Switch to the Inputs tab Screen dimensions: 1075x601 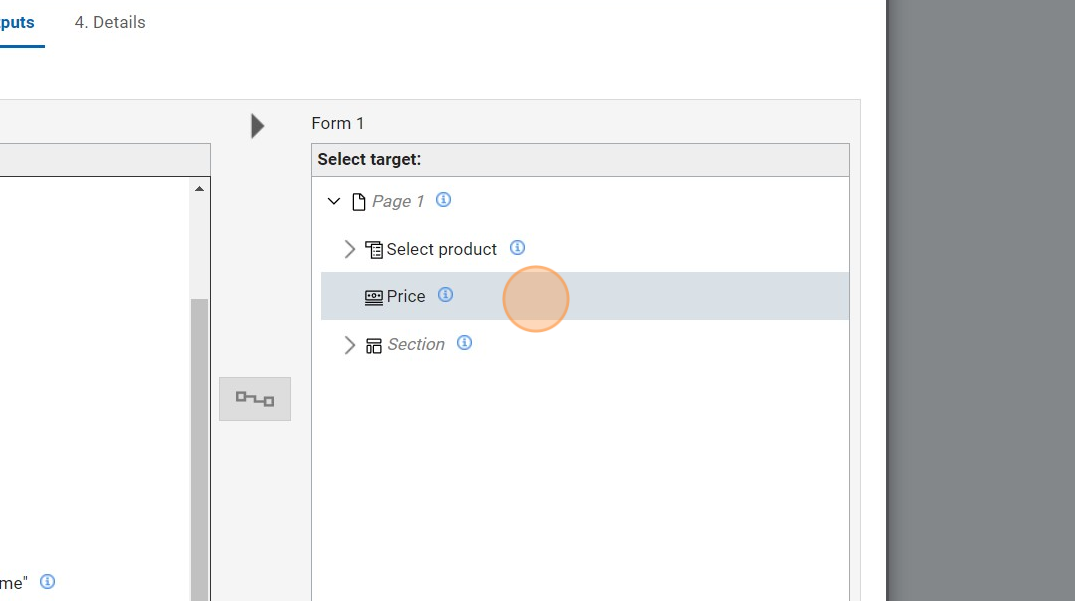point(17,23)
